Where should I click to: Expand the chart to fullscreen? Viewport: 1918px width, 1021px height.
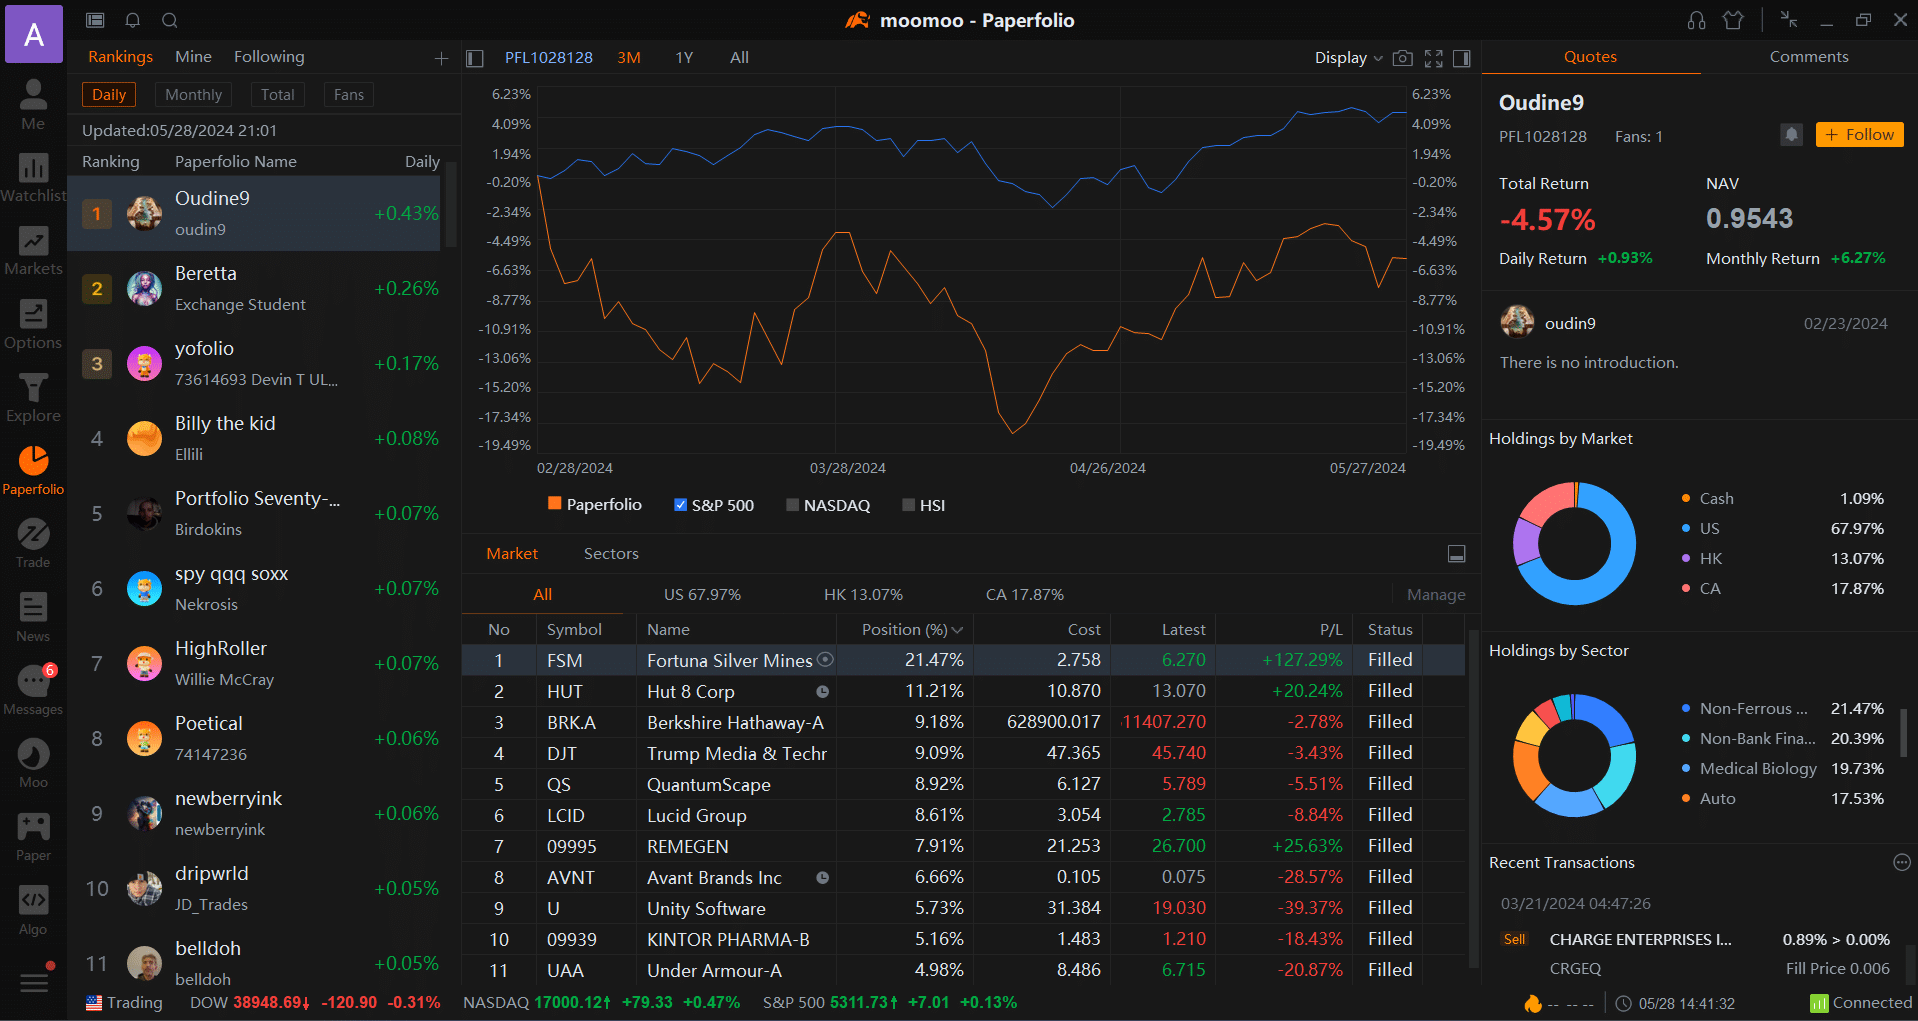(x=1434, y=58)
